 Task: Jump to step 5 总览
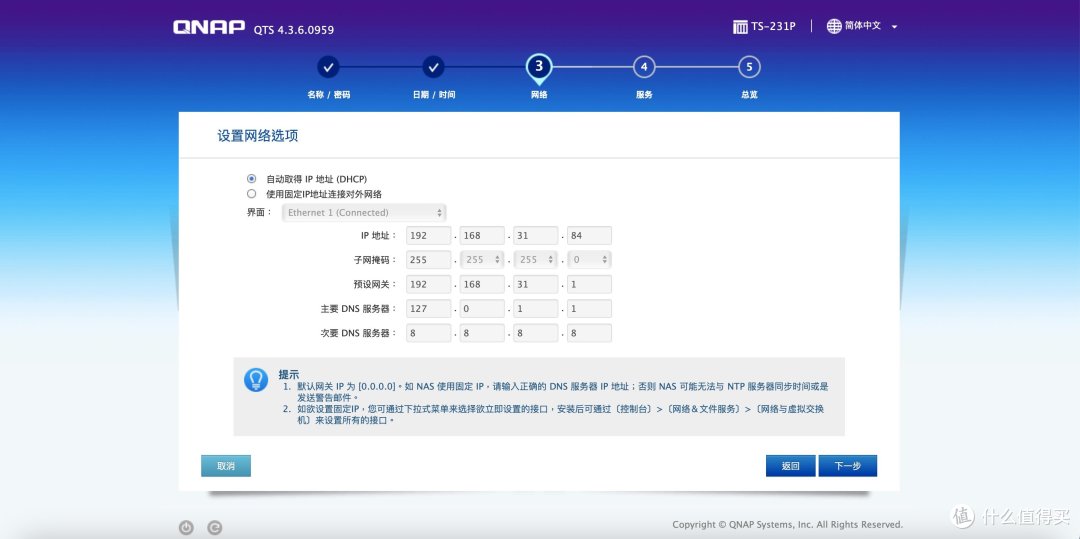point(749,67)
